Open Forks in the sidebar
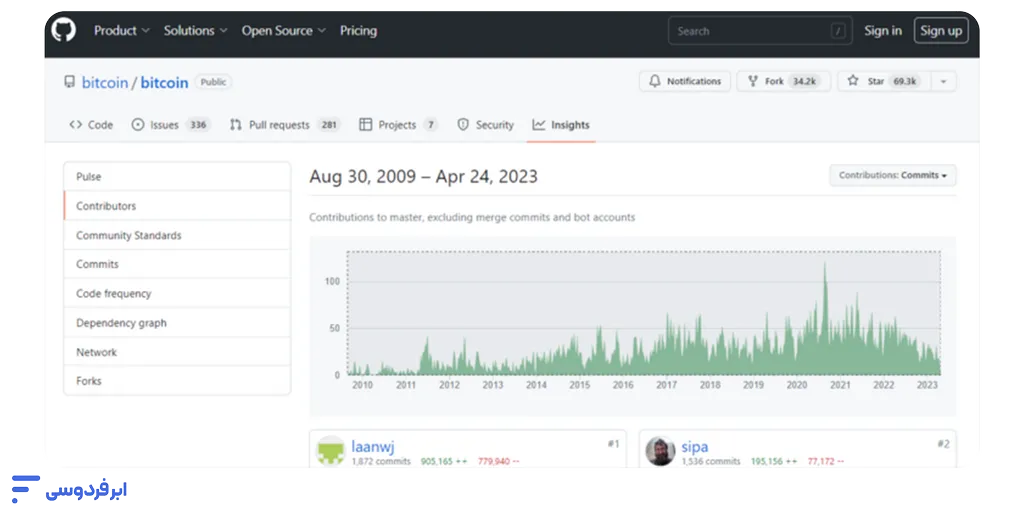Screen dimensions: 1024x515 tap(177, 381)
